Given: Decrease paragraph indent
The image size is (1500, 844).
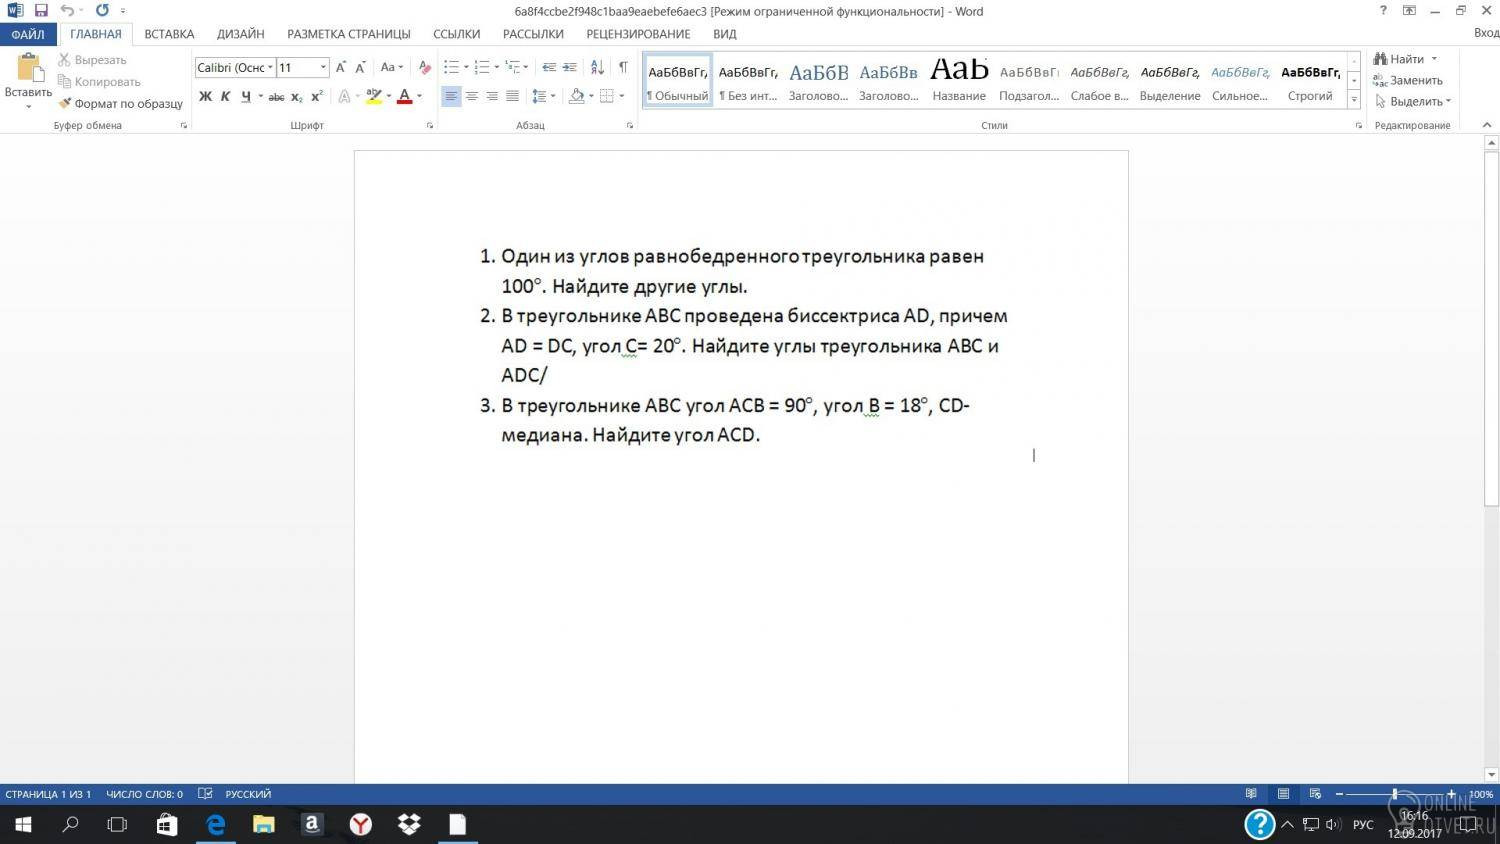Looking at the screenshot, I should 549,67.
